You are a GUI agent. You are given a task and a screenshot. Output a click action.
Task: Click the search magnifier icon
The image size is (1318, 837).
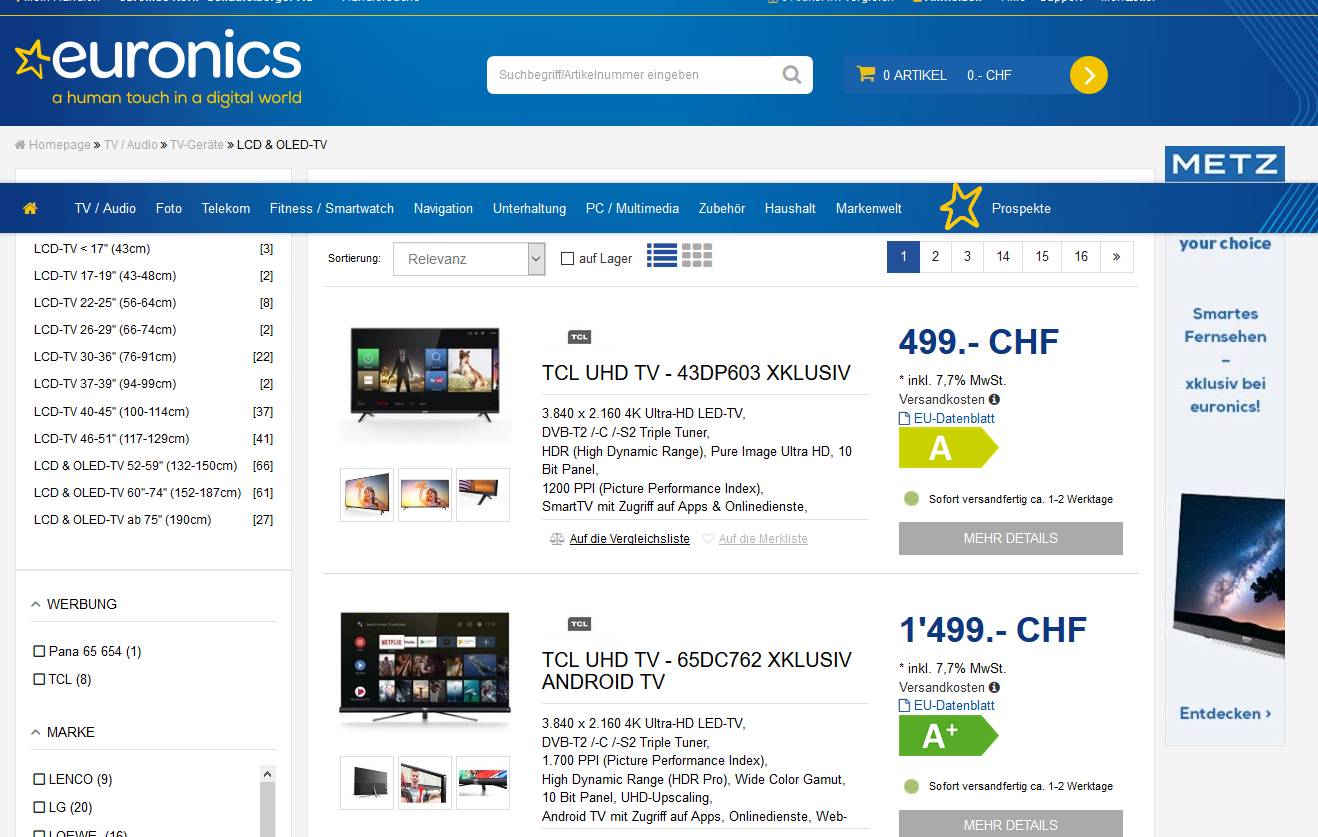point(792,75)
